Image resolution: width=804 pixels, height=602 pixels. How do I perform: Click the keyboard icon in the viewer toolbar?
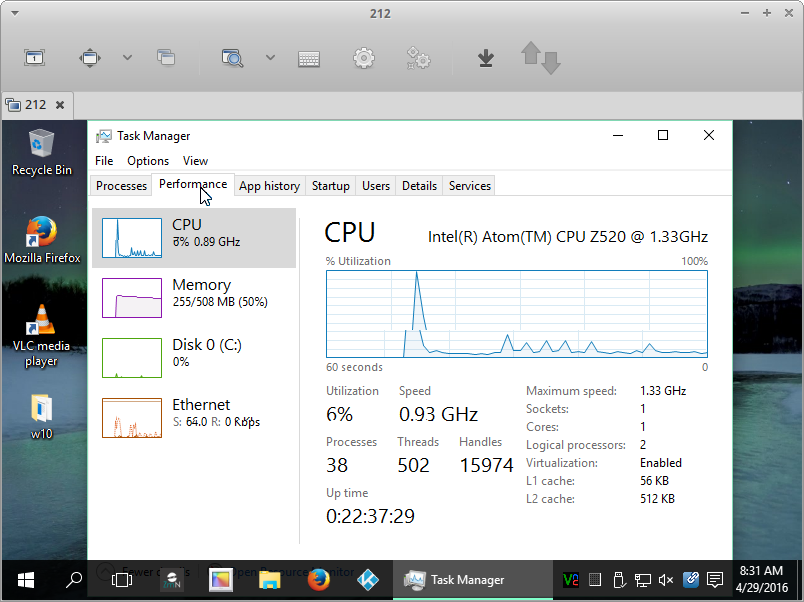click(309, 59)
